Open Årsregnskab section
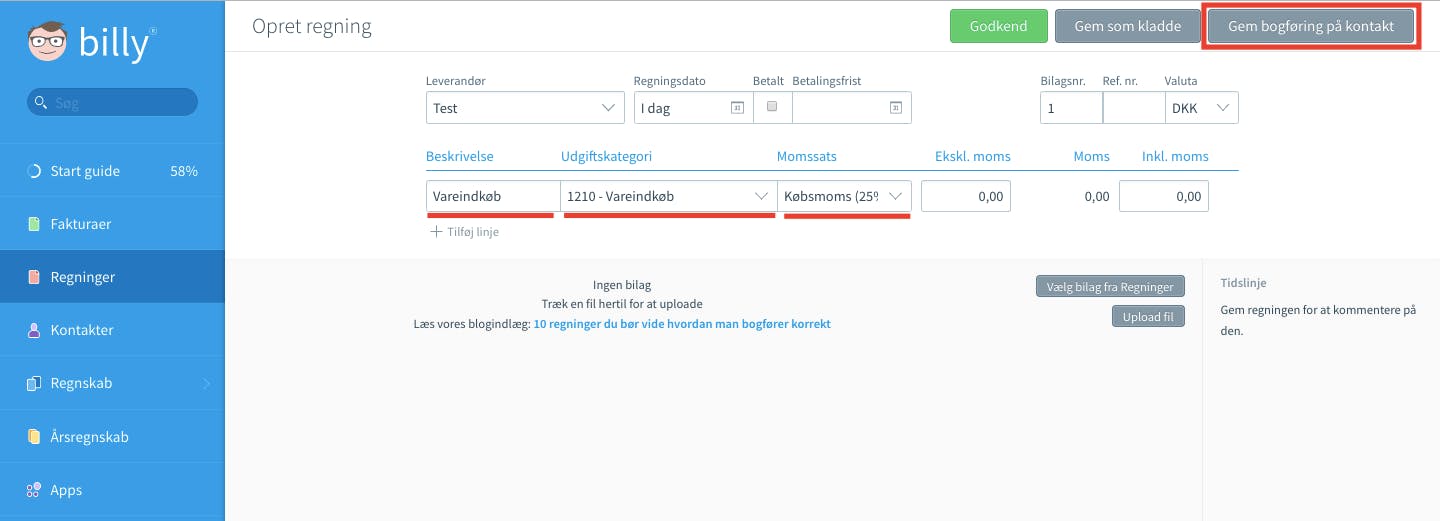Screen dimensions: 1440x521 coord(112,437)
